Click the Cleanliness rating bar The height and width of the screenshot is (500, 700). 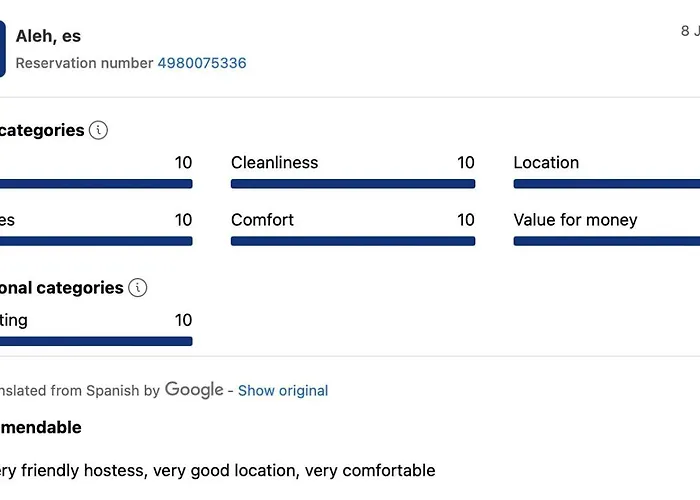coord(352,184)
